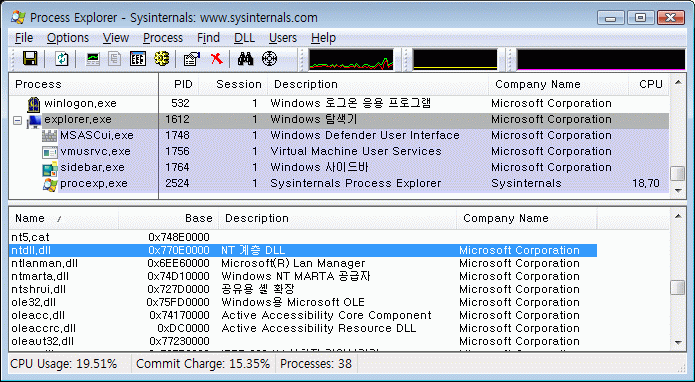Open the File menu
This screenshot has width=695, height=382.
coord(24,38)
